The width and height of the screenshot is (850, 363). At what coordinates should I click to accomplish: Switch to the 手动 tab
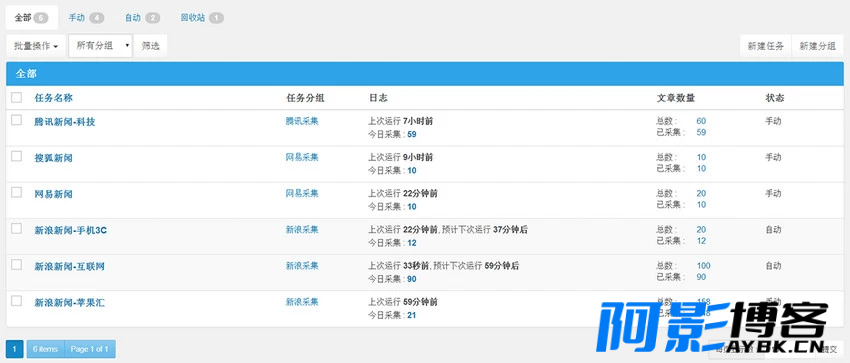pos(86,18)
